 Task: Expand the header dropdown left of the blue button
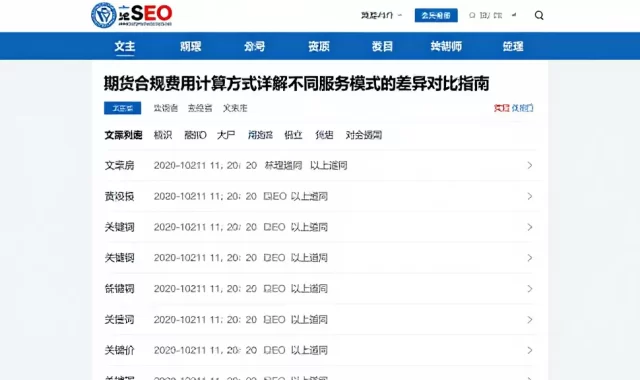[381, 16]
